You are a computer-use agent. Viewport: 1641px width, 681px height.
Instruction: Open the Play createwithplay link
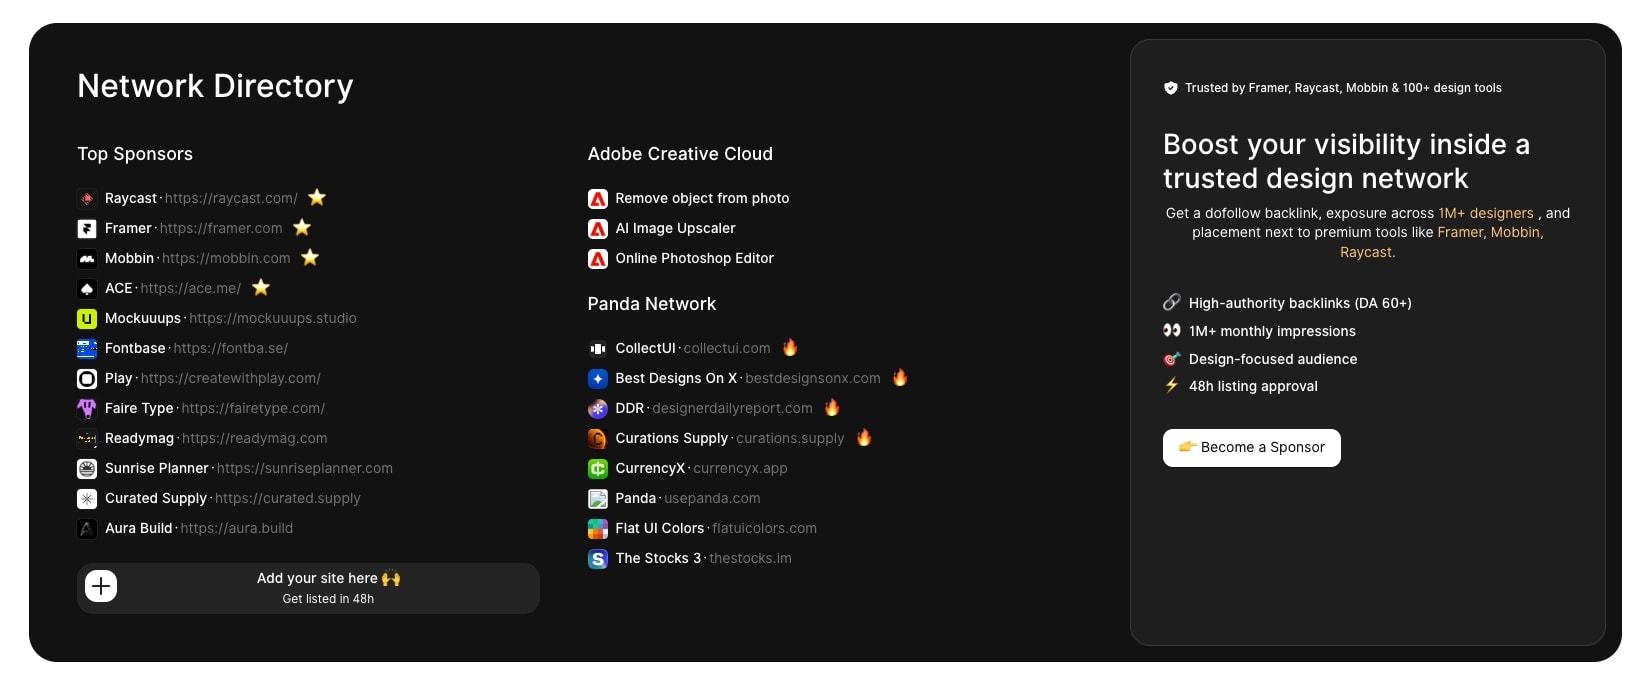tap(213, 378)
